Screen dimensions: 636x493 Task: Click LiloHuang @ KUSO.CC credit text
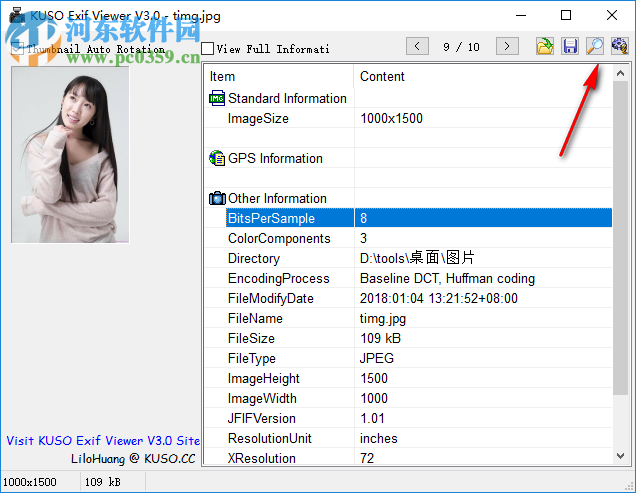coord(133,459)
